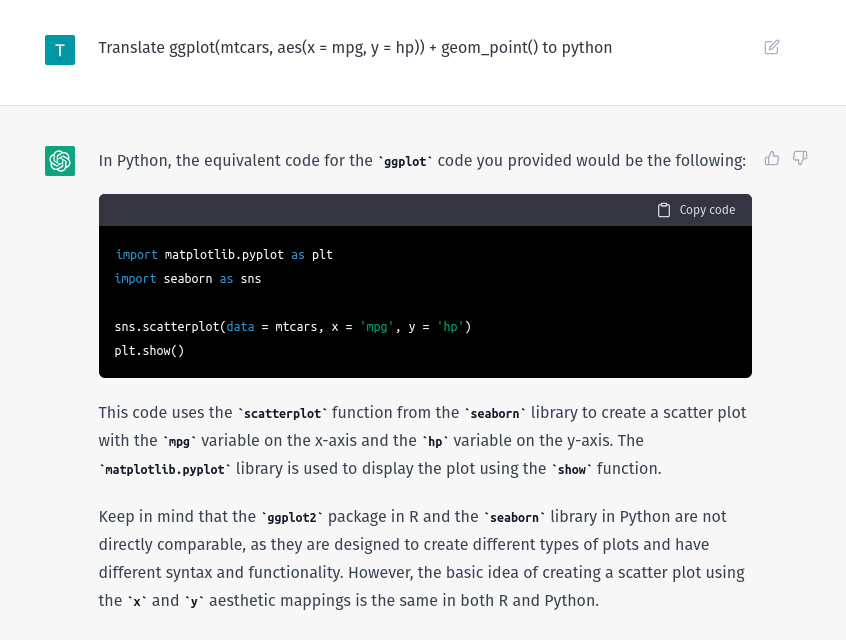This screenshot has height=640, width=846.
Task: Click the user prompt text about ggplot
Action: [355, 47]
